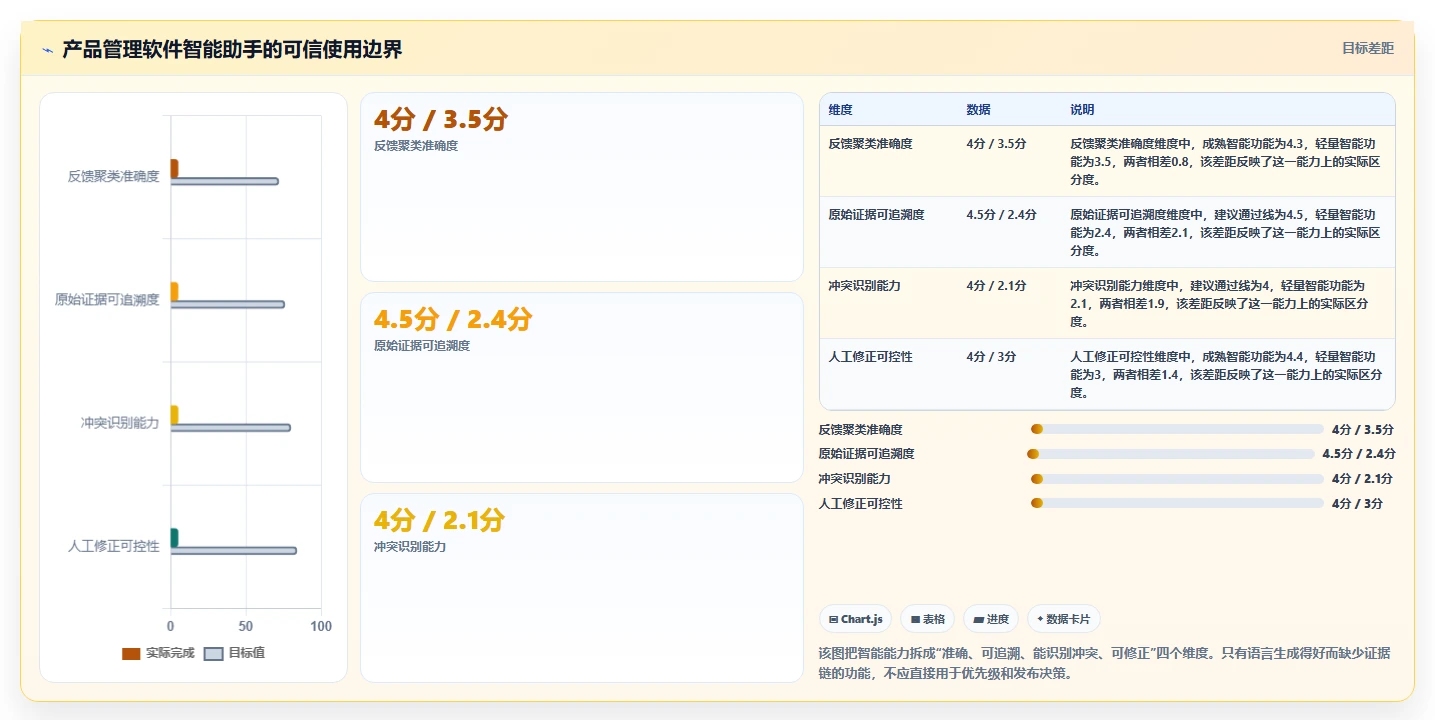Image resolution: width=1435 pixels, height=720 pixels.
Task: Click the target bar for 冲突识别能力
Action: pos(230,428)
